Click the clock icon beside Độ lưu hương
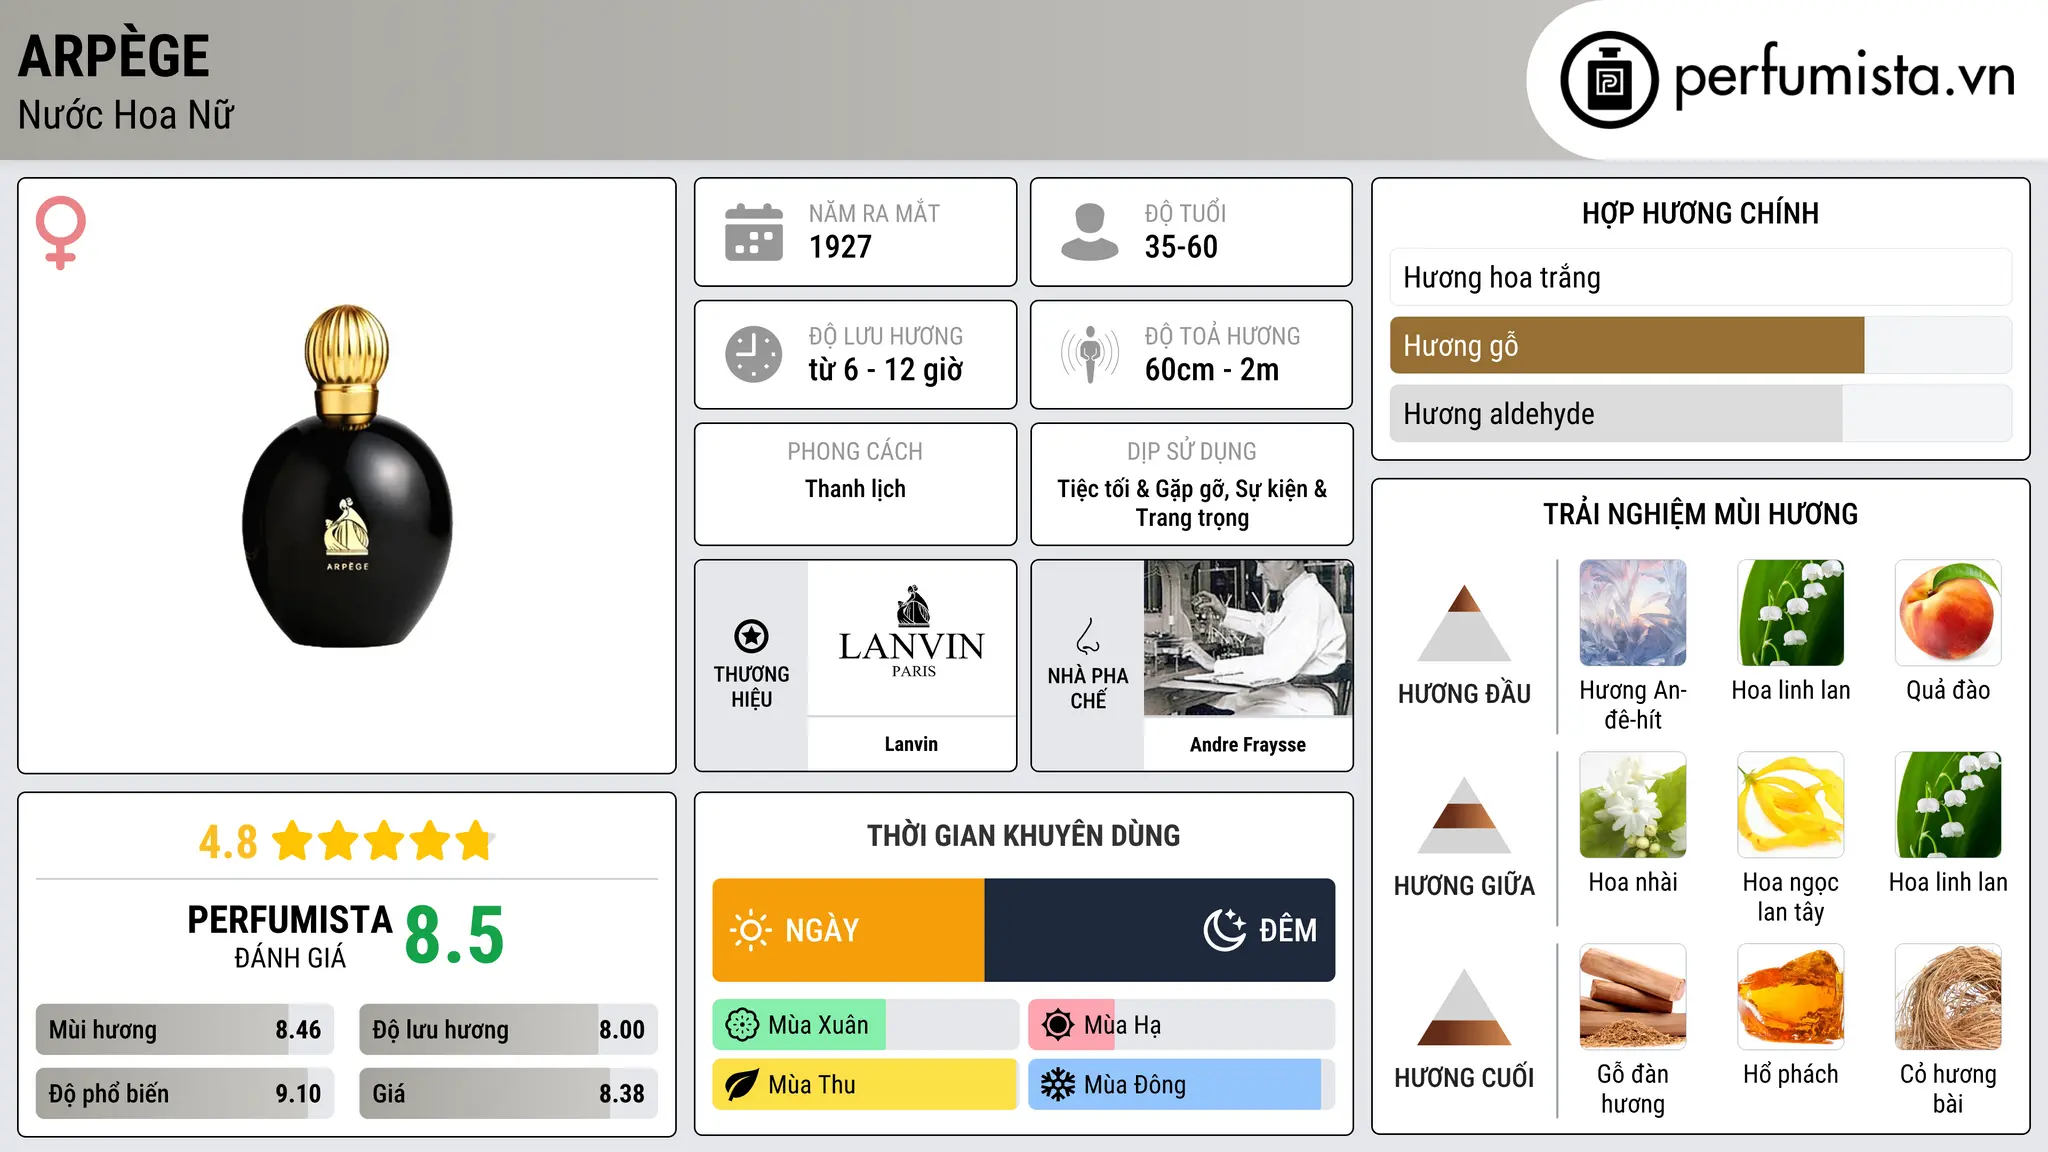 tap(754, 354)
